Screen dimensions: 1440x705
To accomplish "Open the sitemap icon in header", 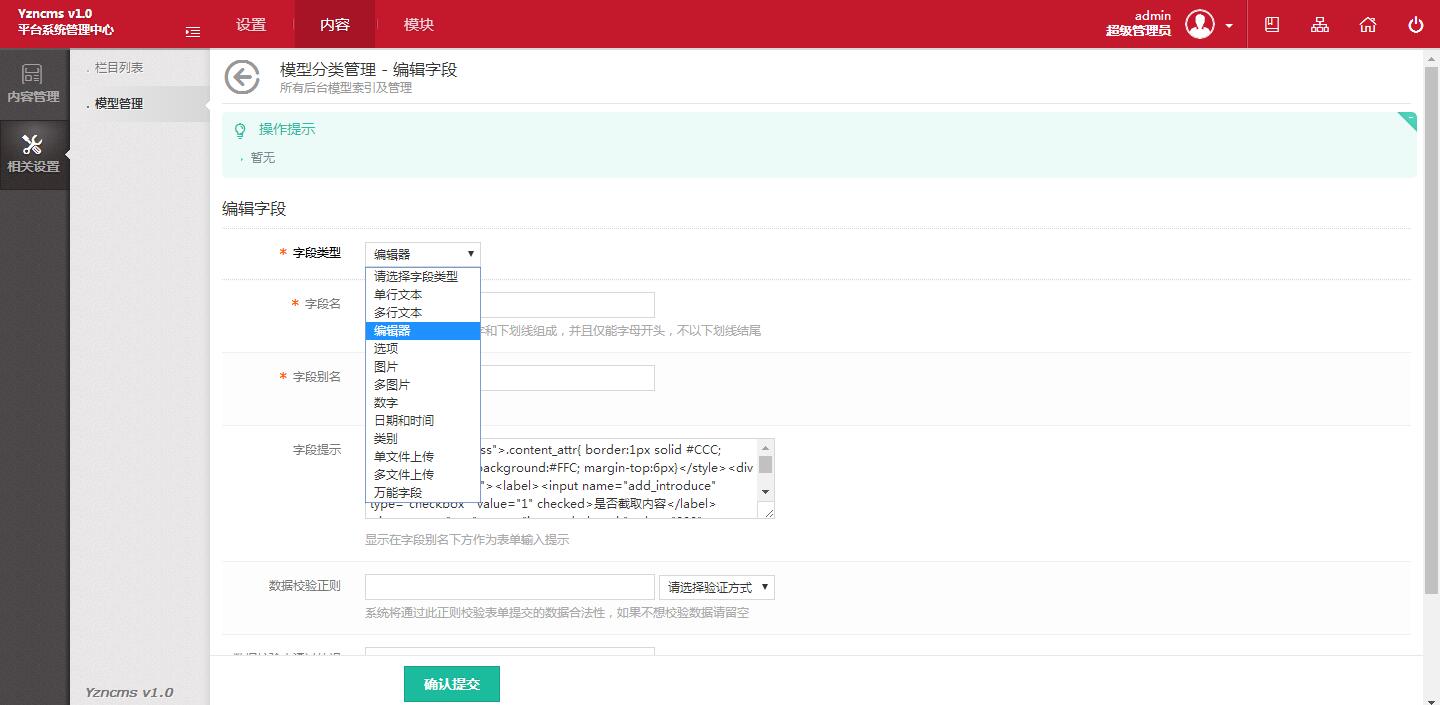I will click(1320, 25).
